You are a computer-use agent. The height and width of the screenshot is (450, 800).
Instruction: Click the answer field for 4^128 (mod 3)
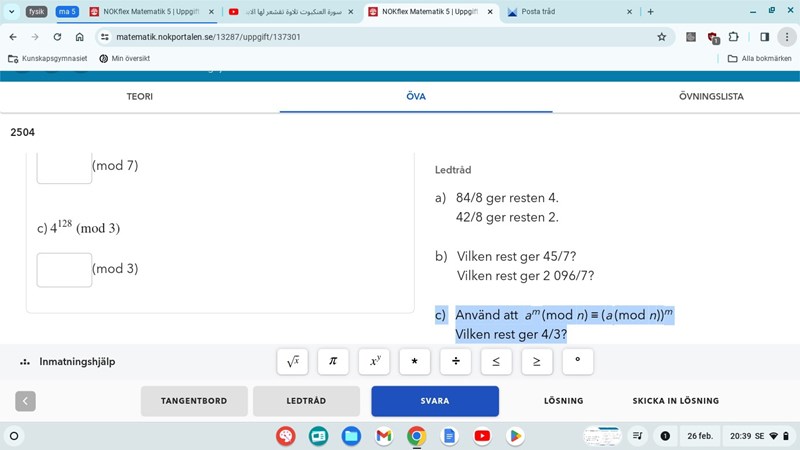click(64, 269)
